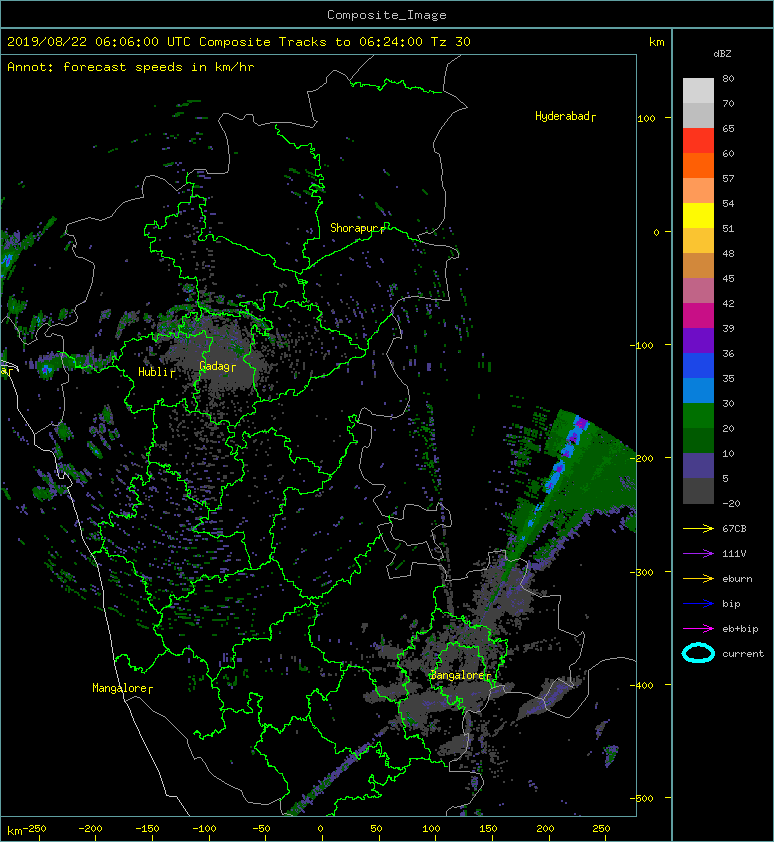Choose the purple swatch between 39 and 36
This screenshot has width=774, height=842.
point(698,340)
